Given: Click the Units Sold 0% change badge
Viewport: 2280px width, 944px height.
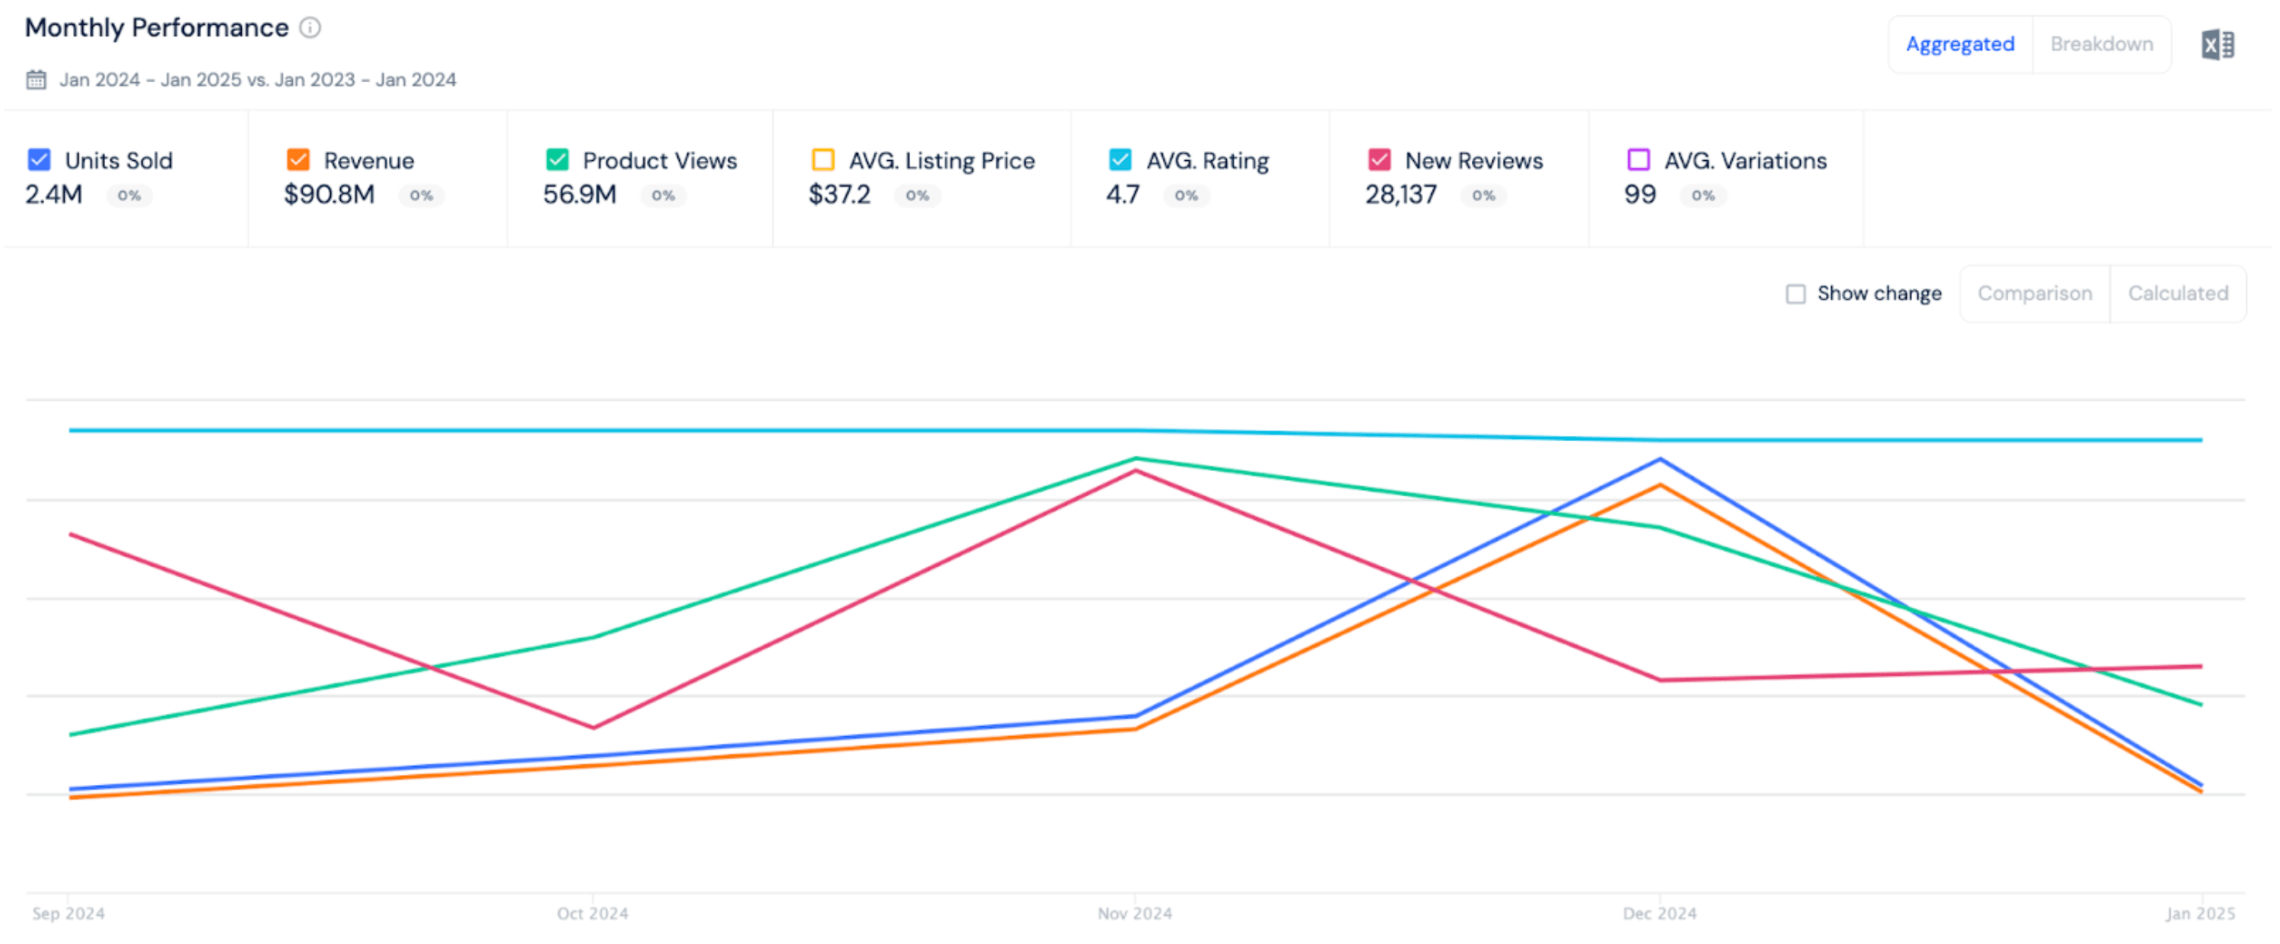Looking at the screenshot, I should (129, 196).
